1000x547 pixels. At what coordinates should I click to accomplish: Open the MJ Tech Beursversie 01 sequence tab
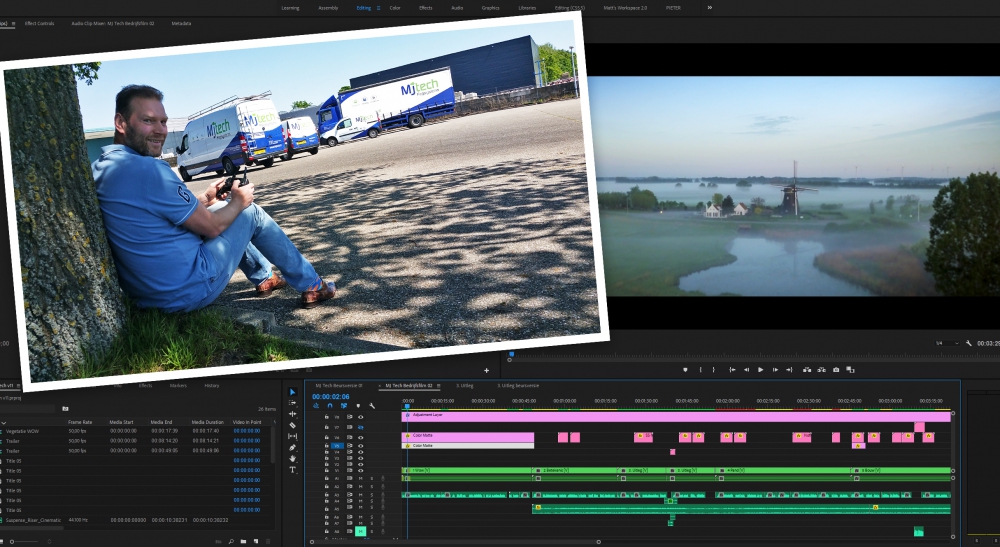tap(339, 386)
